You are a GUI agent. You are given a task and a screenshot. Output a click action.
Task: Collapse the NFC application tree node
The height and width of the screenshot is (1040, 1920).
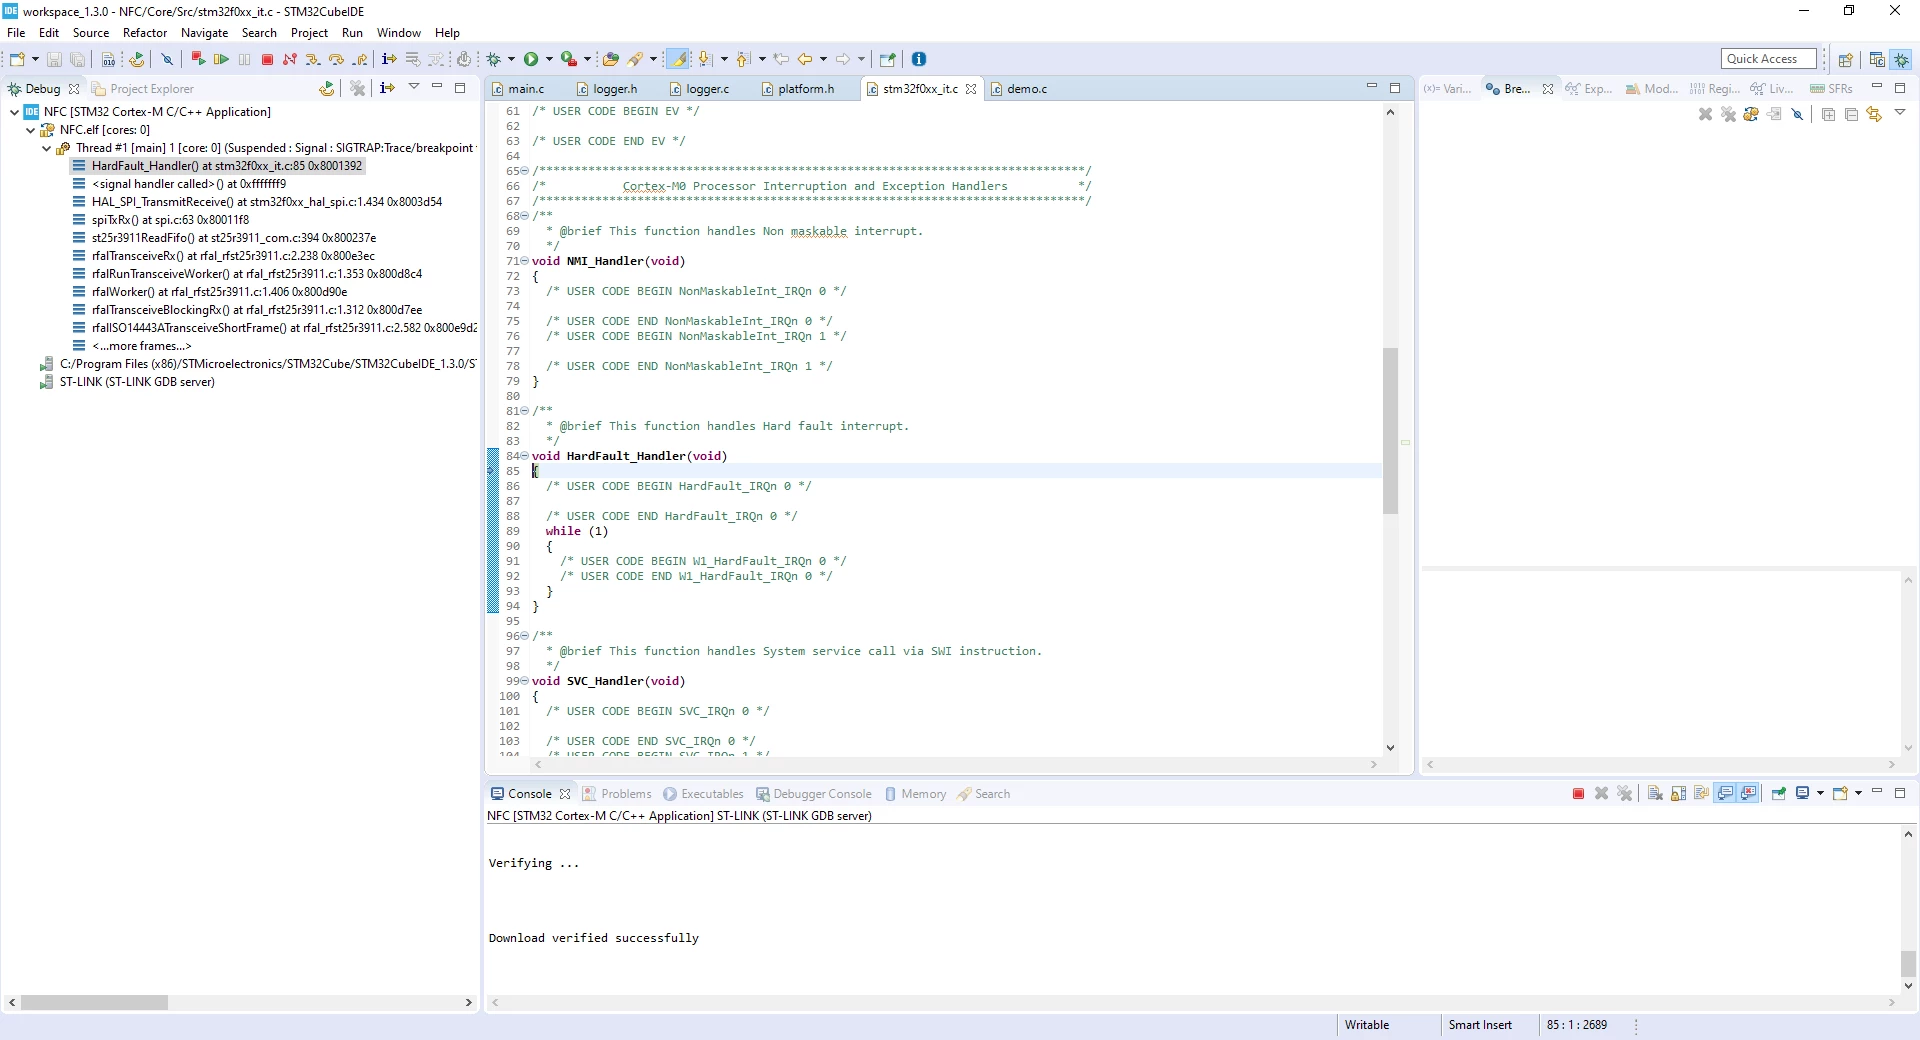[14, 112]
